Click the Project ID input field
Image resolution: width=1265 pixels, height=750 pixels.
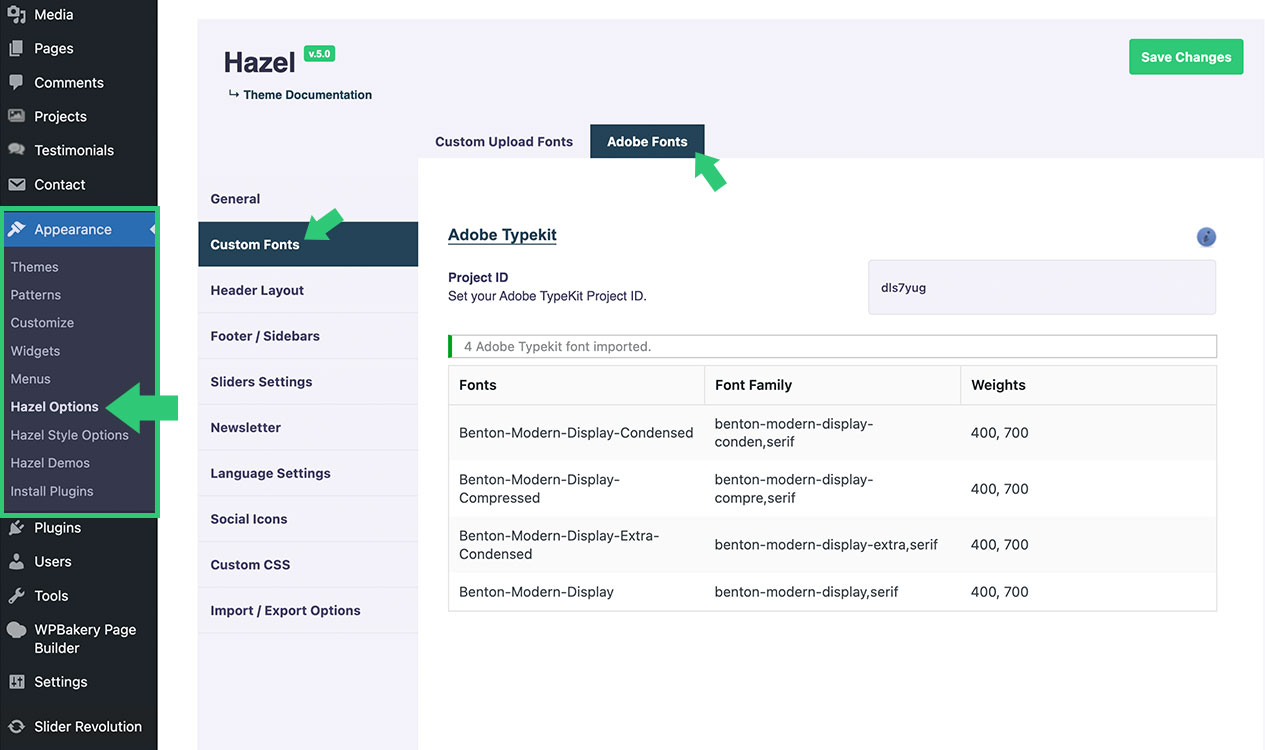tap(1041, 288)
